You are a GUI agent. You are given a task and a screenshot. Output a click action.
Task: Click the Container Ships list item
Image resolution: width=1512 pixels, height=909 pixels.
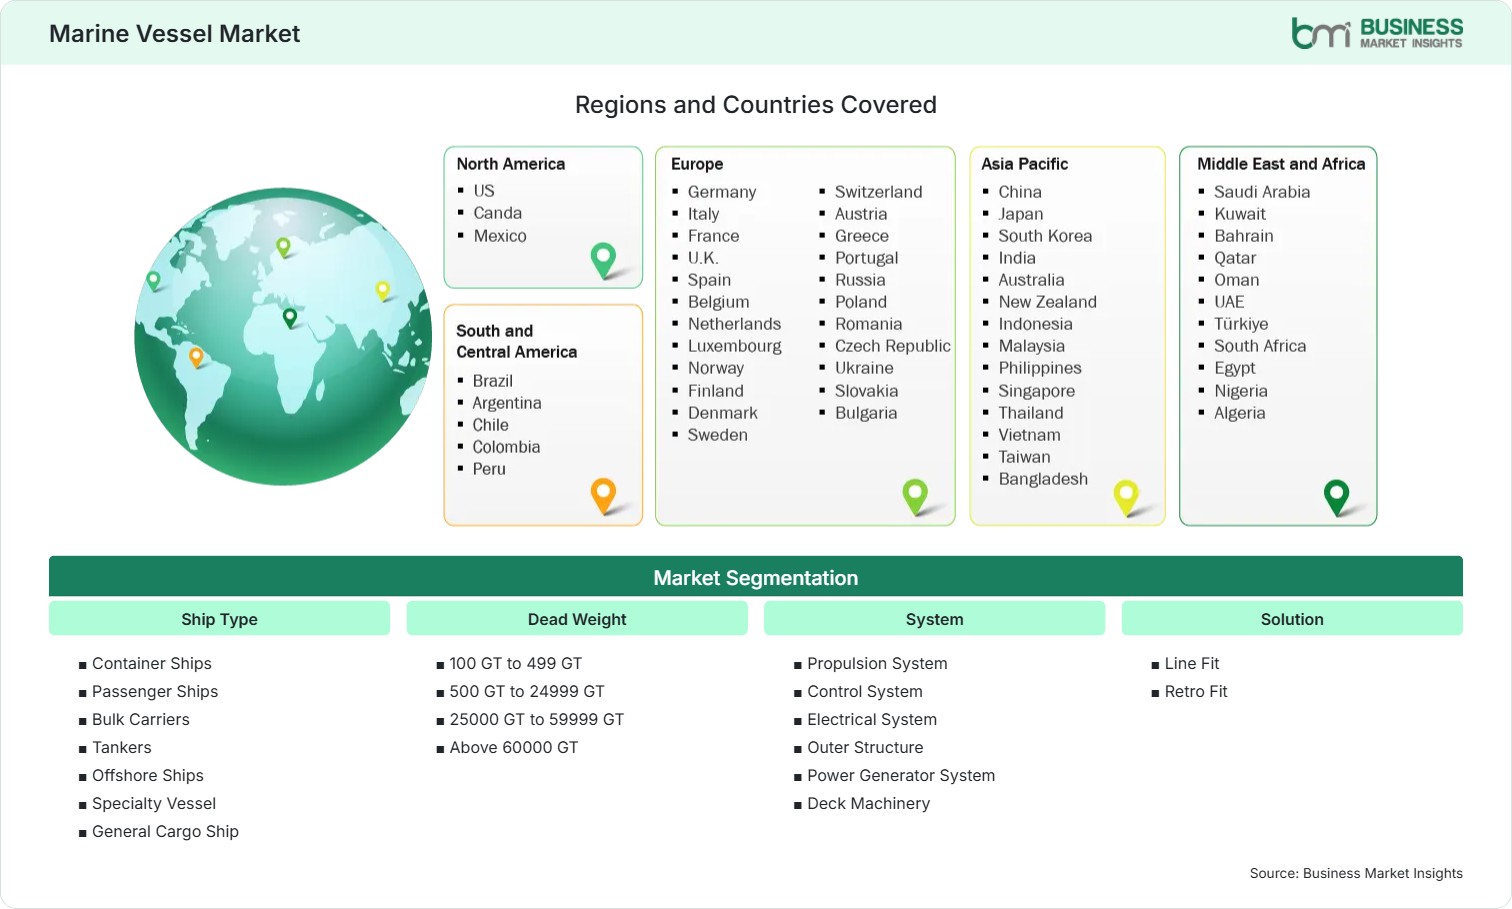point(152,664)
